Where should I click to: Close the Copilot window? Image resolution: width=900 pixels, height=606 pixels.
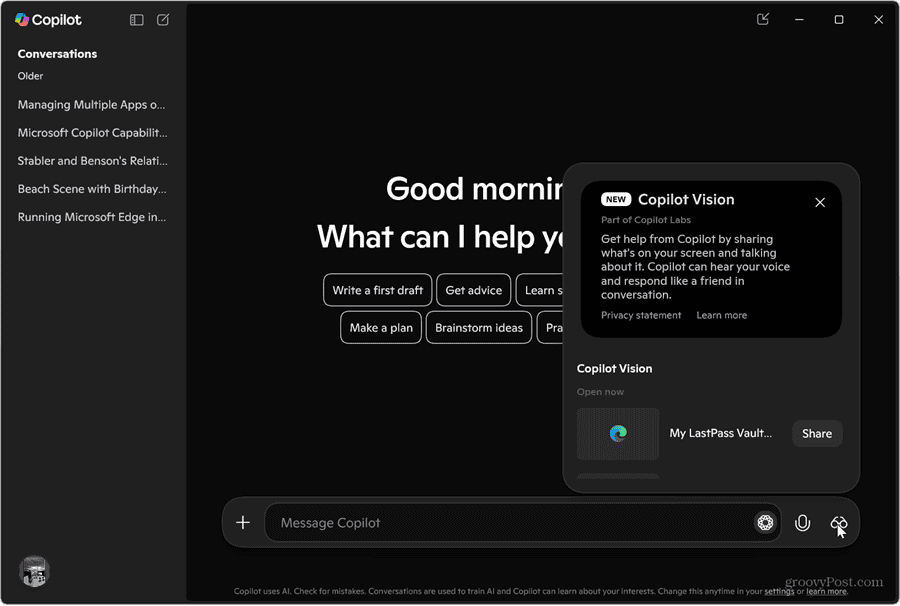pos(878,20)
